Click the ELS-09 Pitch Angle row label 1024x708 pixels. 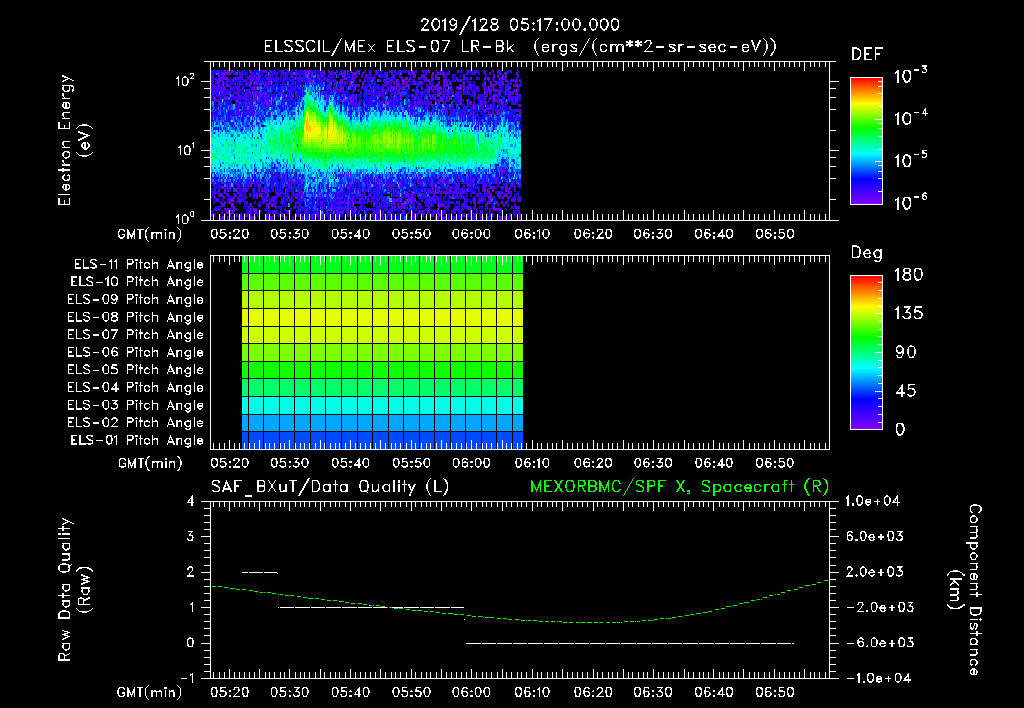pyautogui.click(x=136, y=300)
